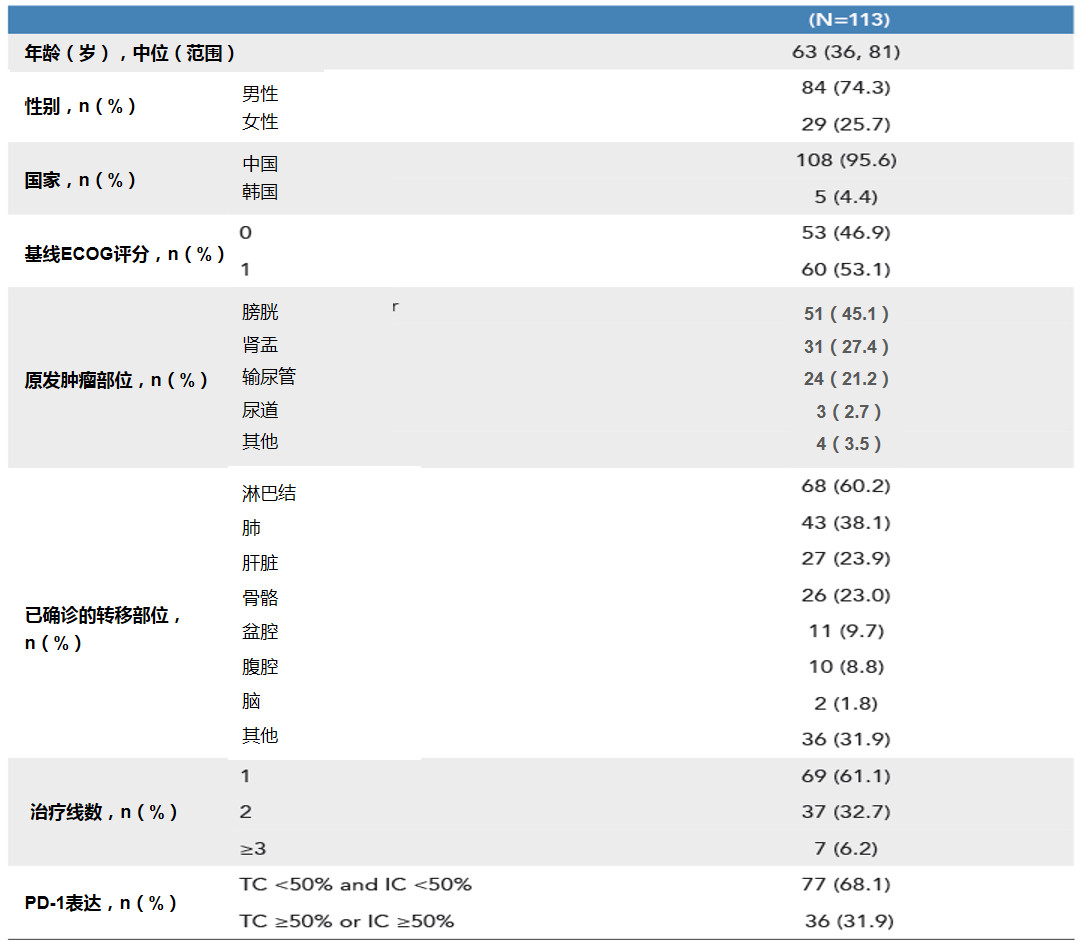Select the value 108 (95.6)
1087x945 pixels.
coord(846,160)
